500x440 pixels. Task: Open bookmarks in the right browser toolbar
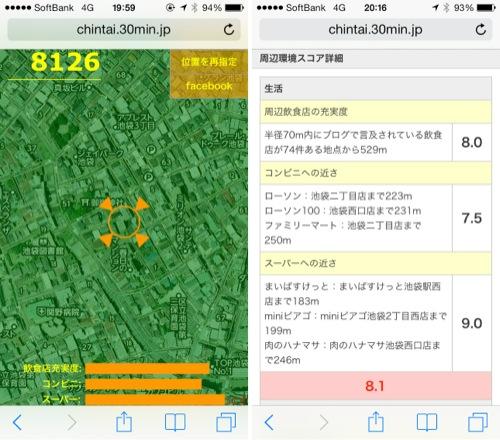coord(427,423)
